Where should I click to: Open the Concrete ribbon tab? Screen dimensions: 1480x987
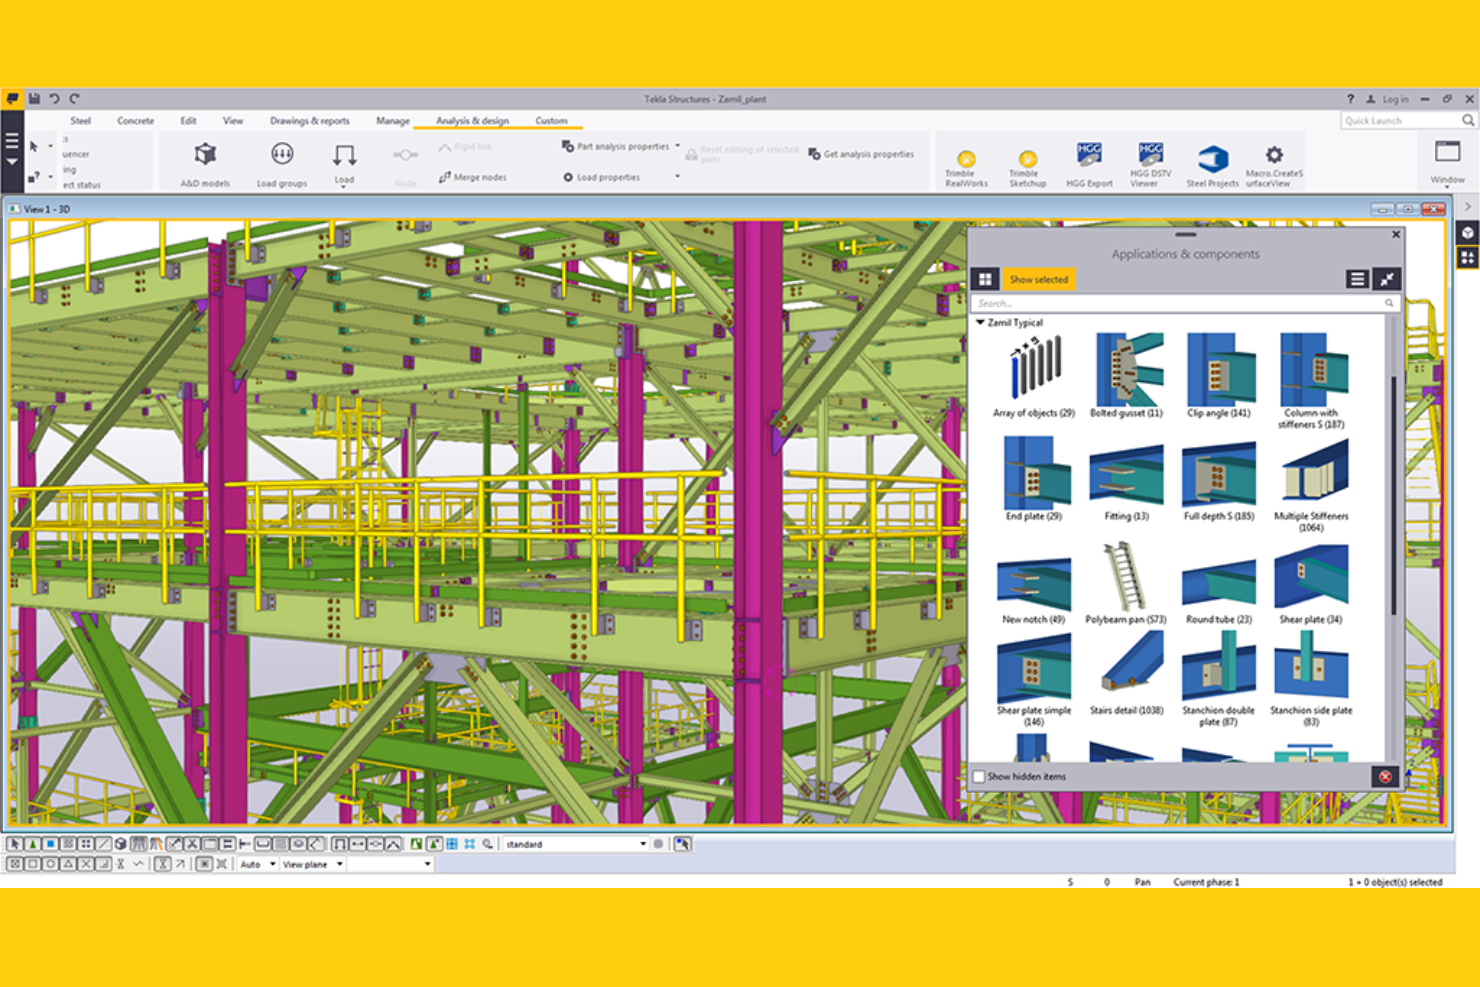click(135, 120)
